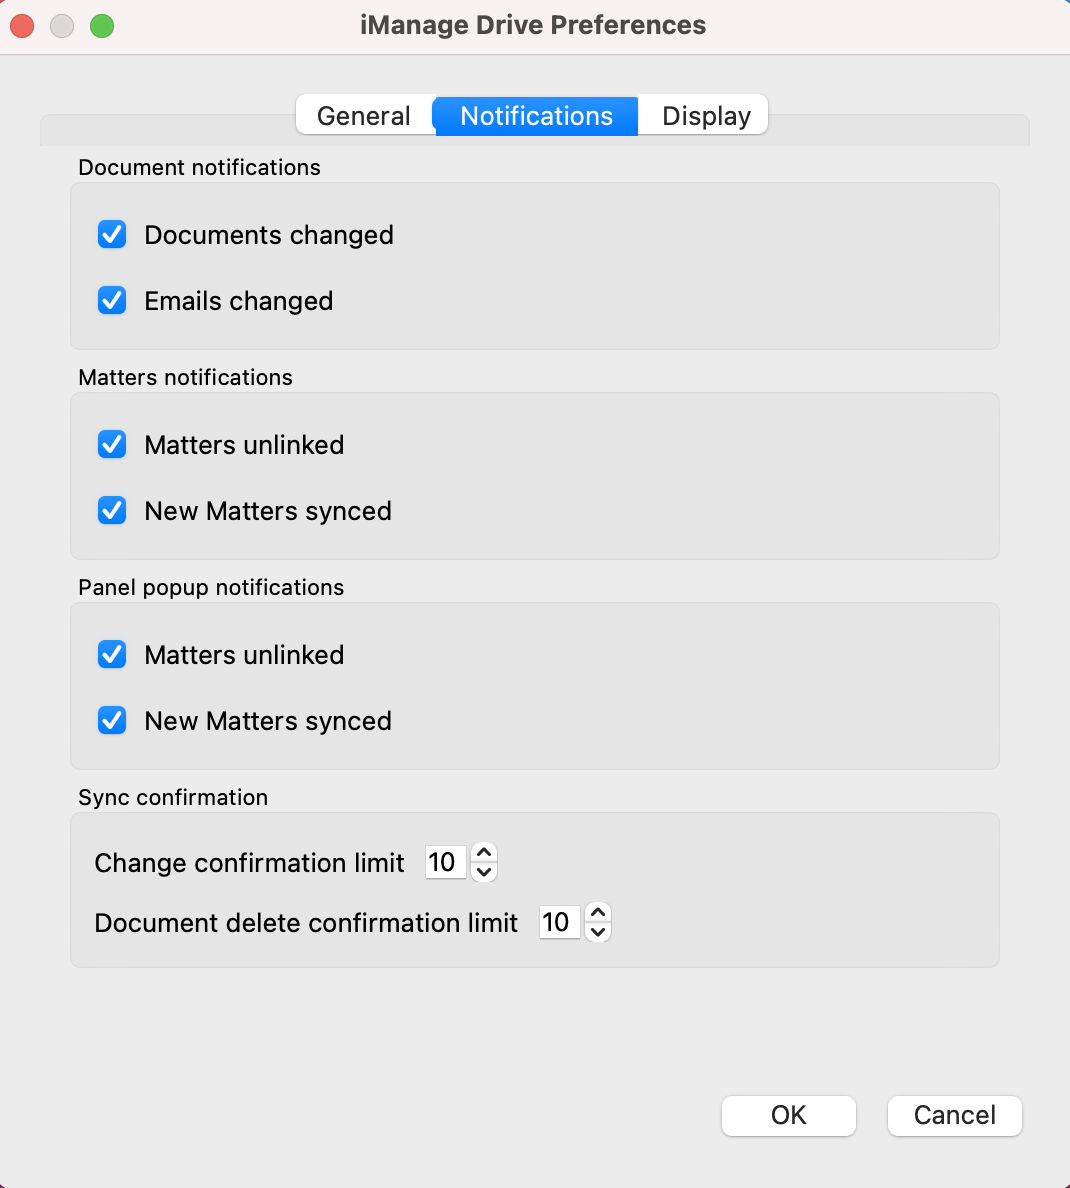Close the iManage Drive Preferences window
The height and width of the screenshot is (1188, 1070).
pyautogui.click(x=21, y=26)
